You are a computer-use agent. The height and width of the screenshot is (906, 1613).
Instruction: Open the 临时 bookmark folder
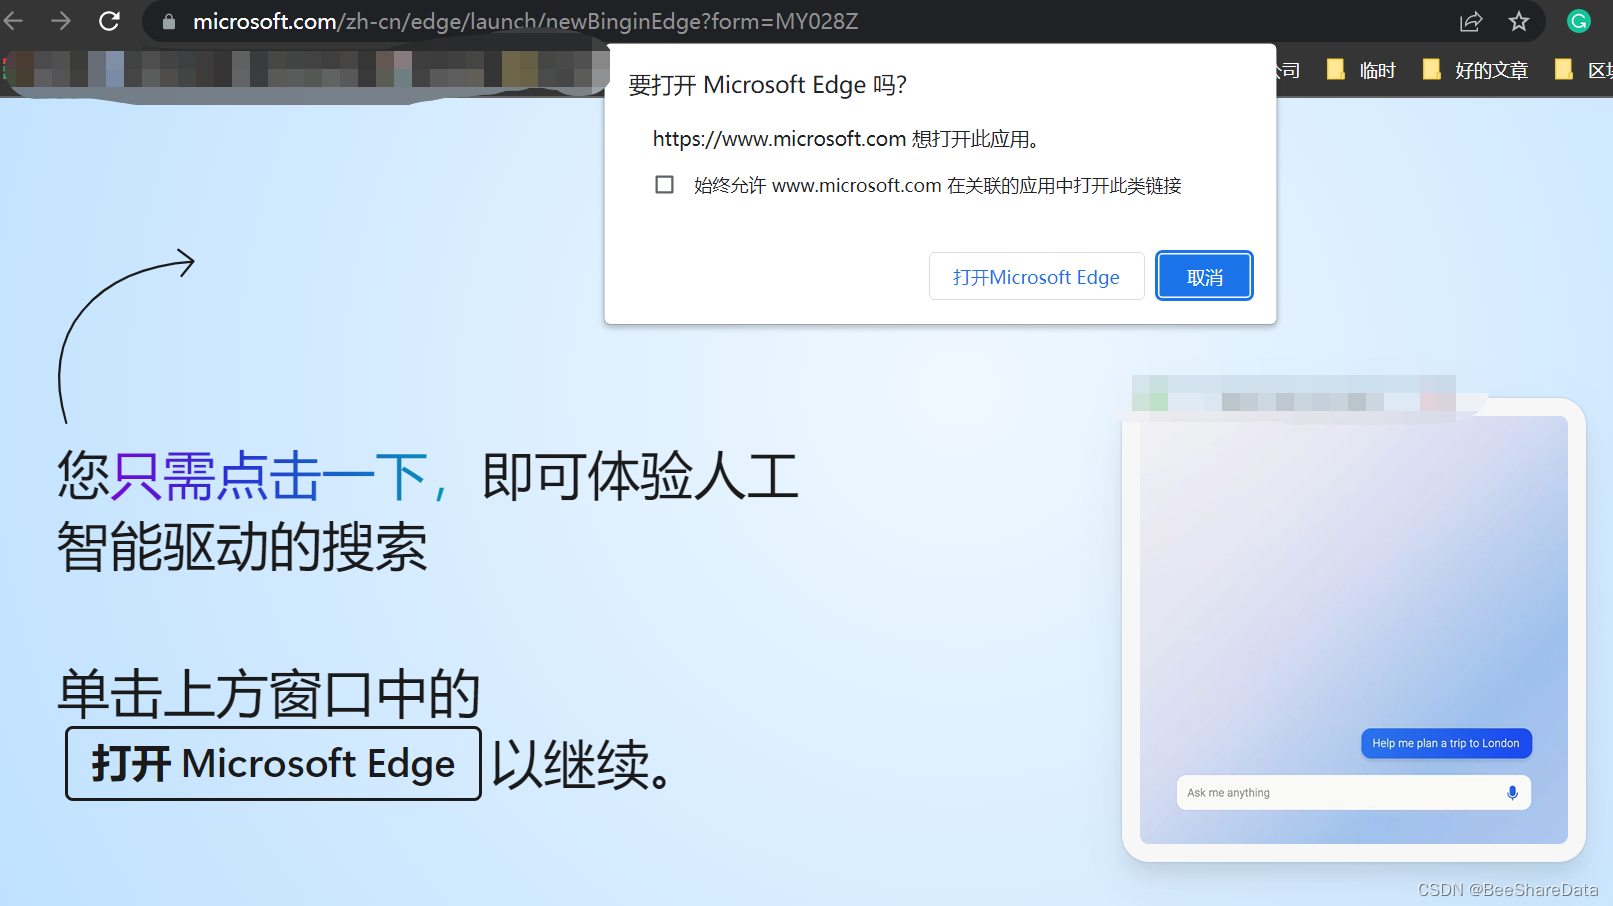tap(1361, 70)
